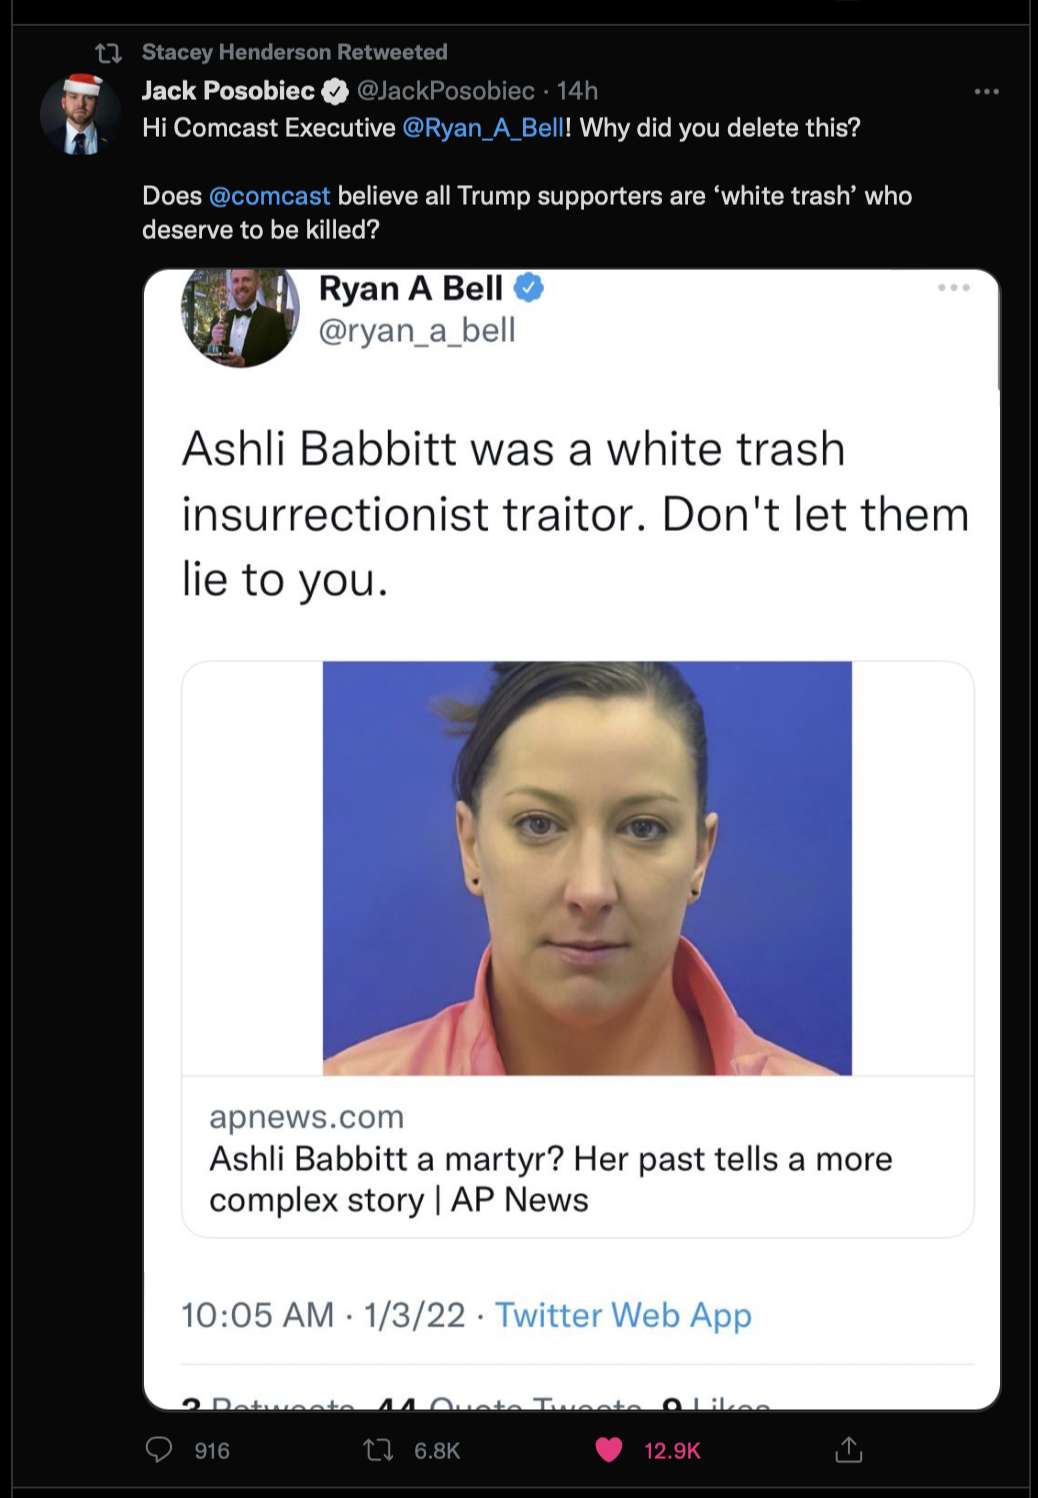Click the @JackPosobiec handle
1038x1498 pixels.
[x=446, y=91]
